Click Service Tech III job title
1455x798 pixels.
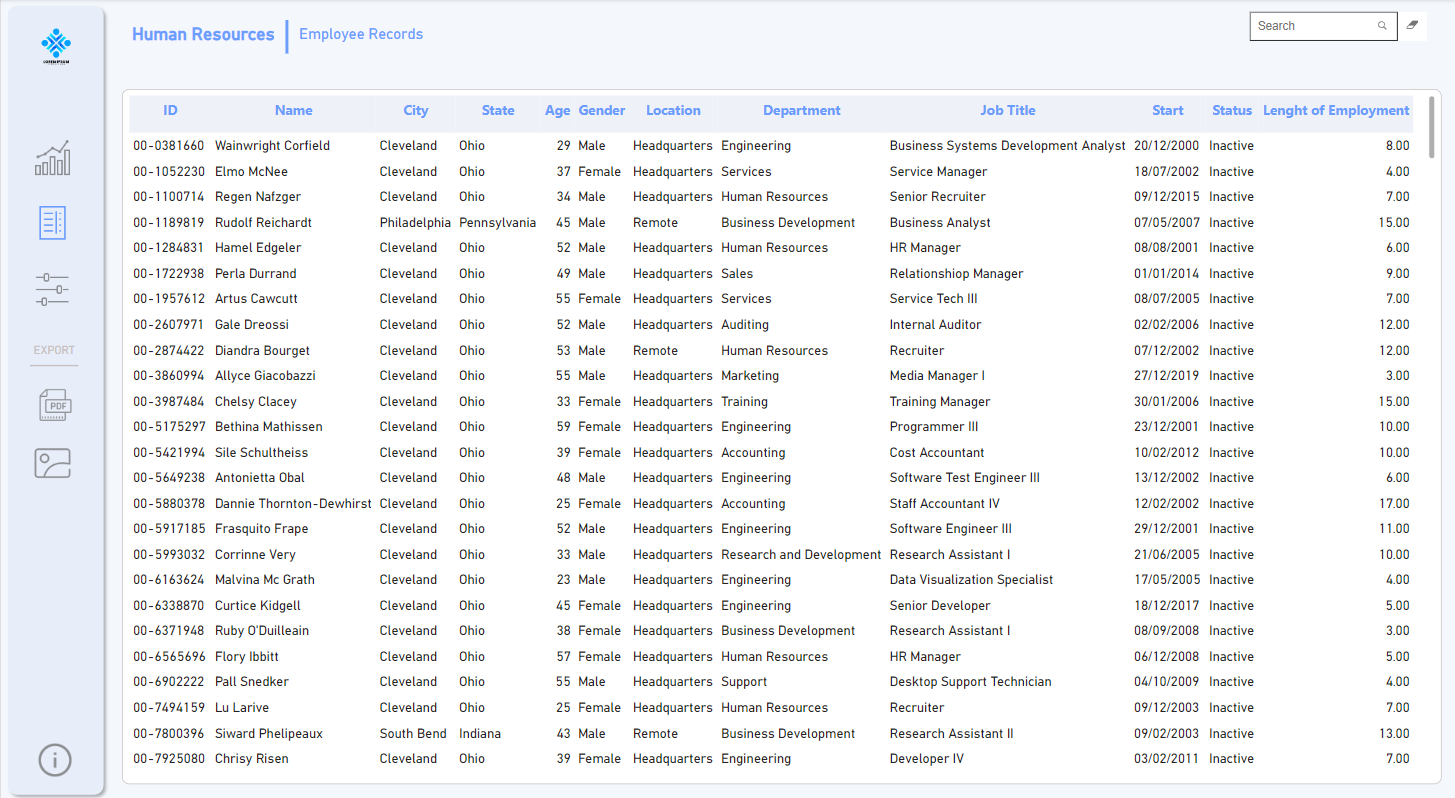point(934,299)
